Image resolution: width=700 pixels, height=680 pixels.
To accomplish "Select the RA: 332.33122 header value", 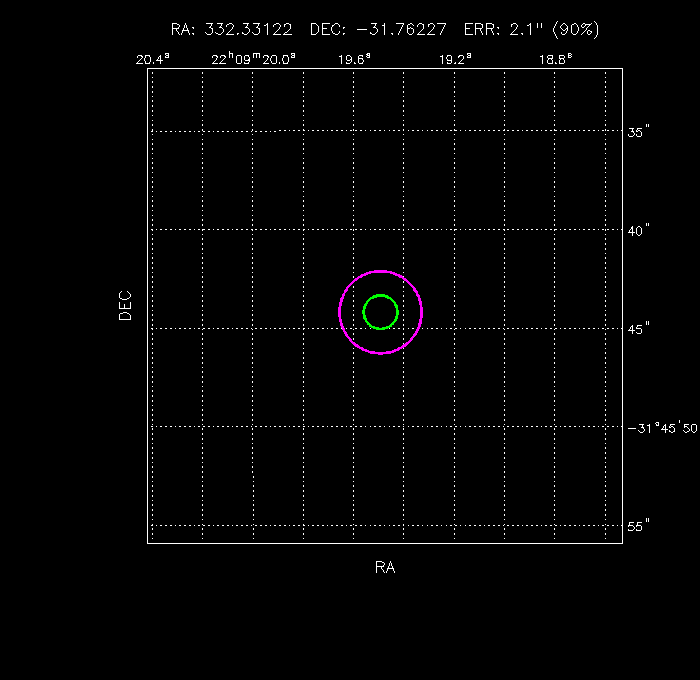I will [231, 30].
